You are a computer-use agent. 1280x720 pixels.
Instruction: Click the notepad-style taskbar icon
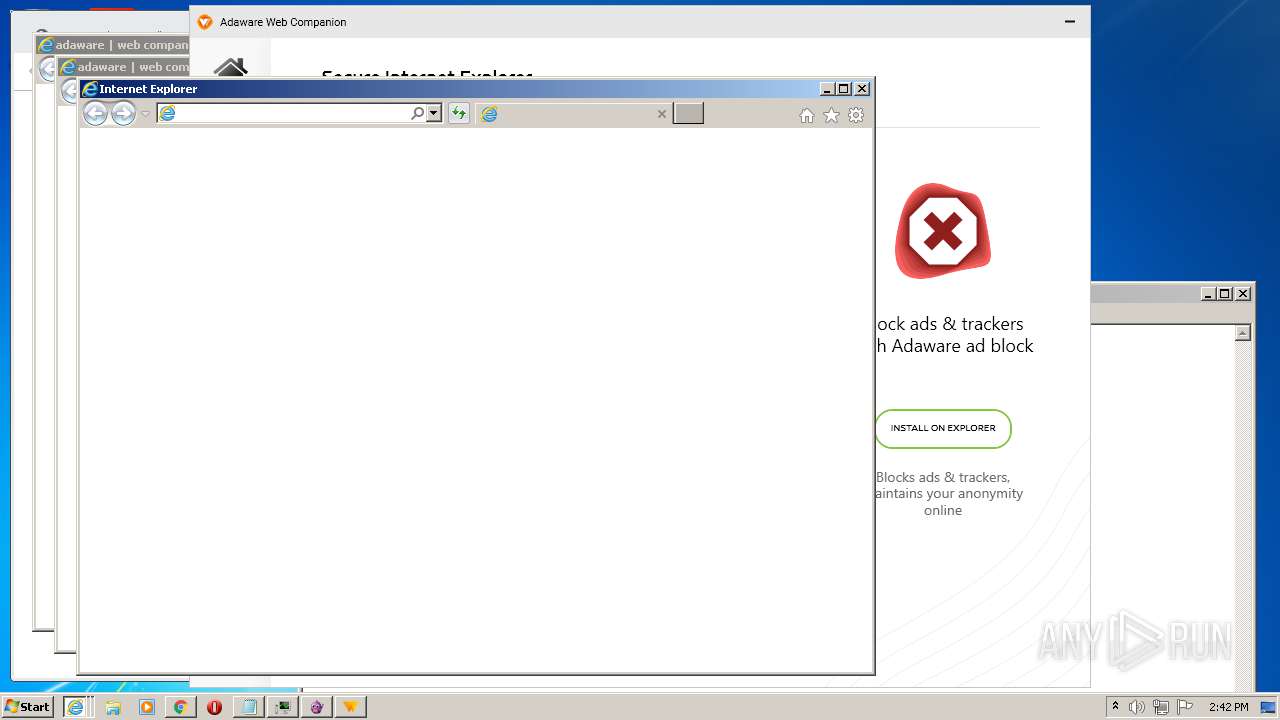click(x=248, y=707)
